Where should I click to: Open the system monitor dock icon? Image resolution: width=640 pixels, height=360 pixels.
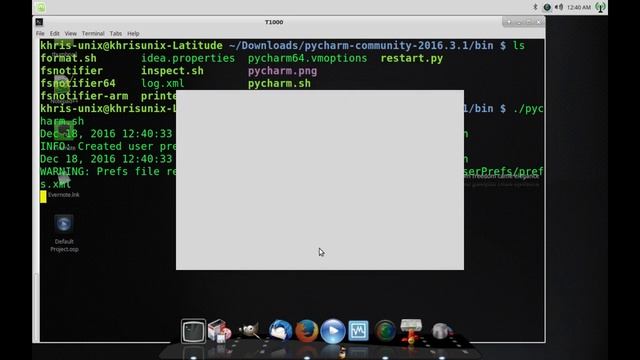[358, 331]
